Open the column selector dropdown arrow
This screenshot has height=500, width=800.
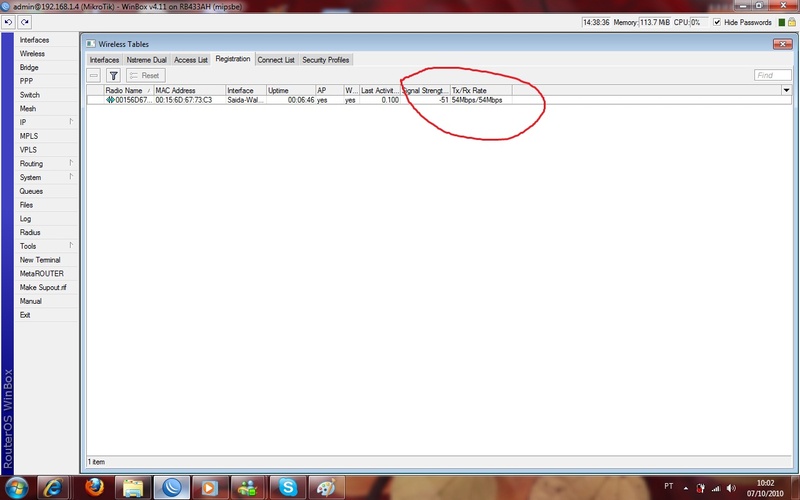click(x=786, y=90)
